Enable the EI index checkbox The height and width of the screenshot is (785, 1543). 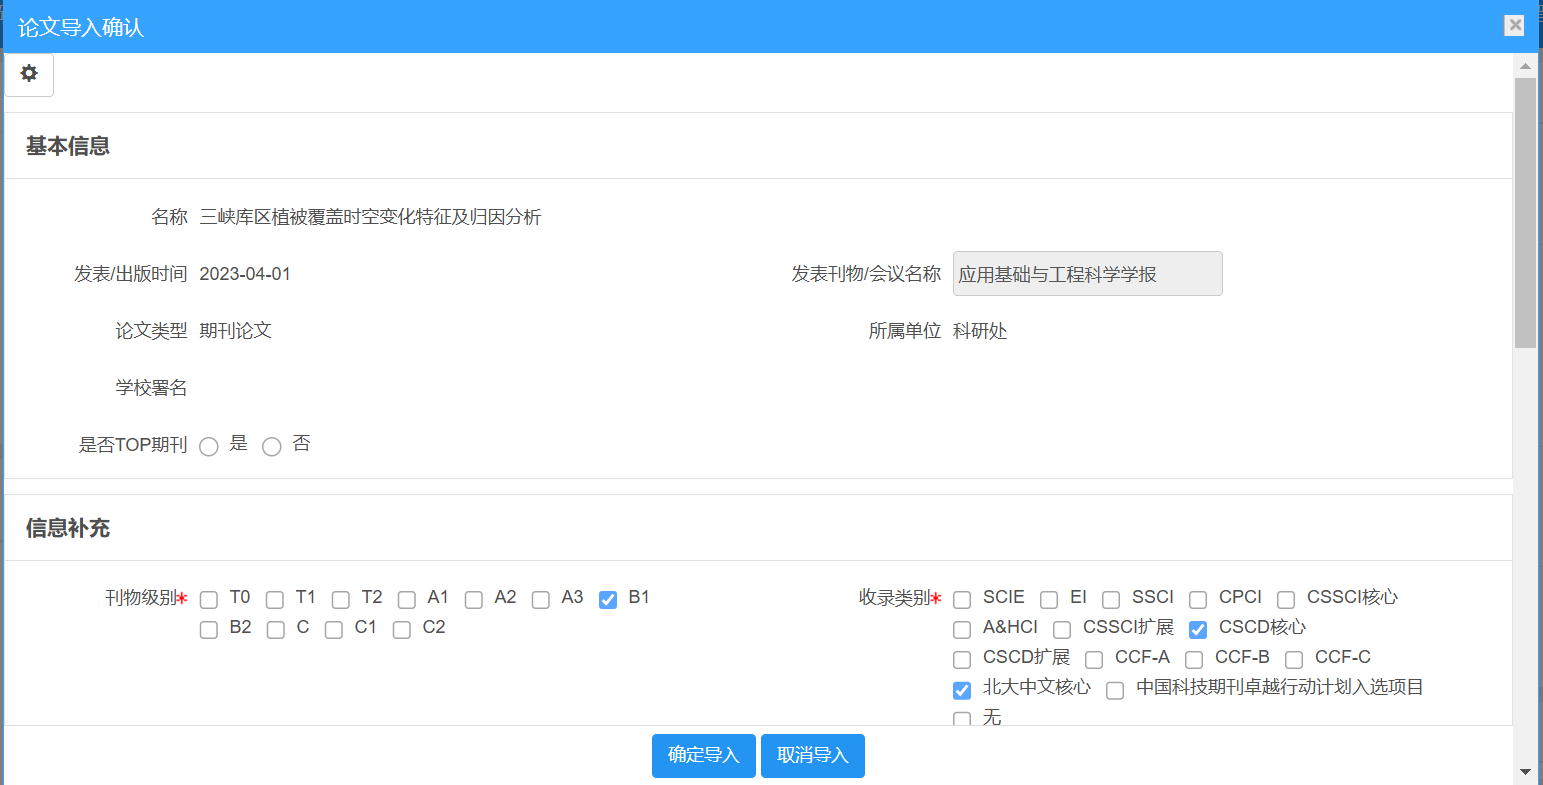click(1049, 600)
